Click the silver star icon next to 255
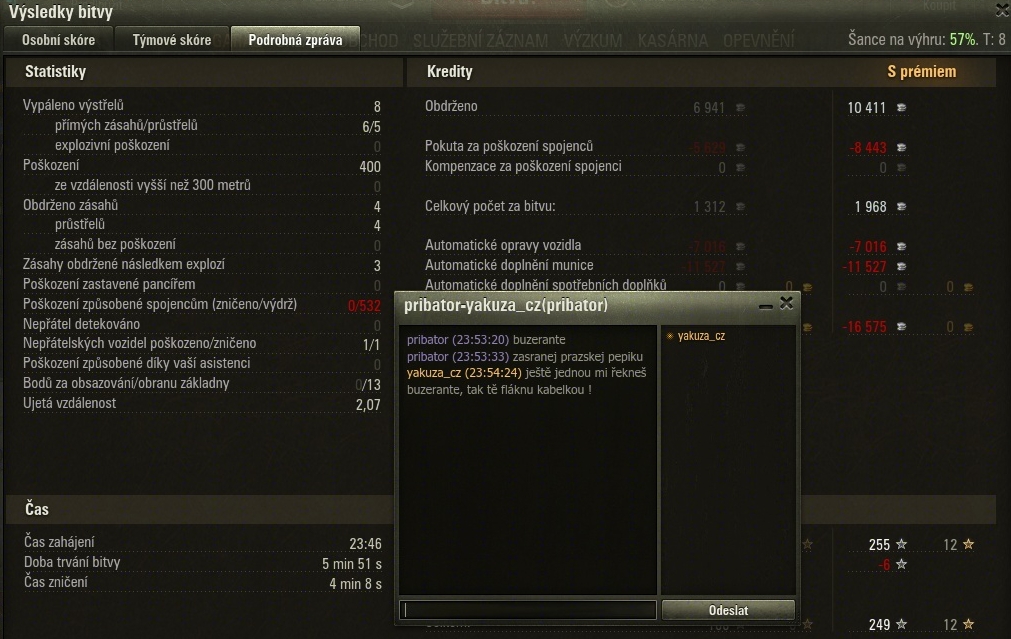Screen dimensions: 1011x639 coord(901,544)
